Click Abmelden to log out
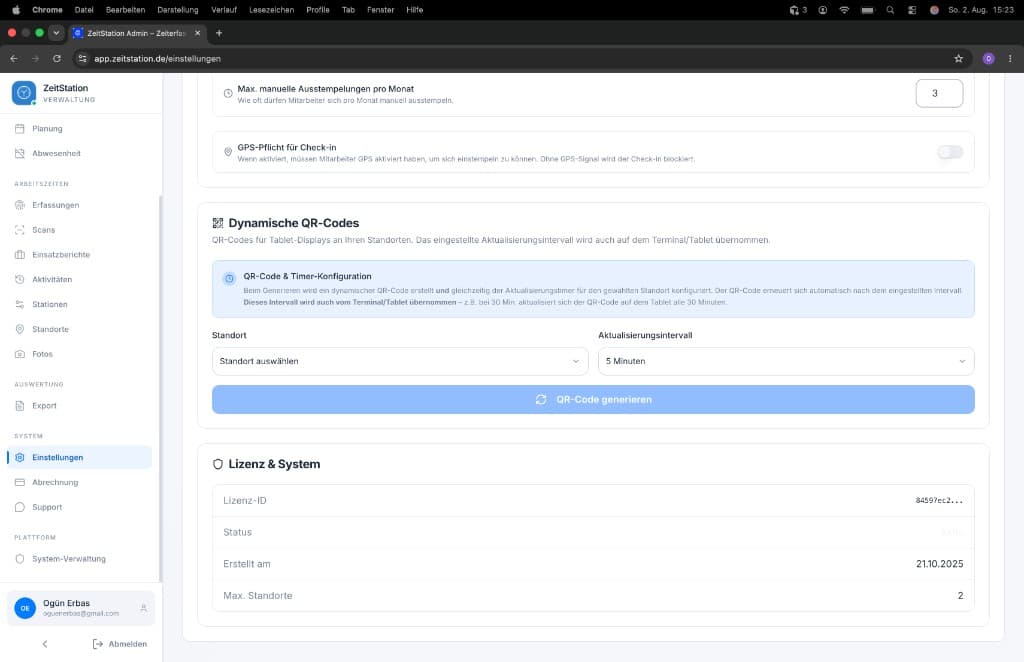Image resolution: width=1024 pixels, height=662 pixels. pos(120,644)
